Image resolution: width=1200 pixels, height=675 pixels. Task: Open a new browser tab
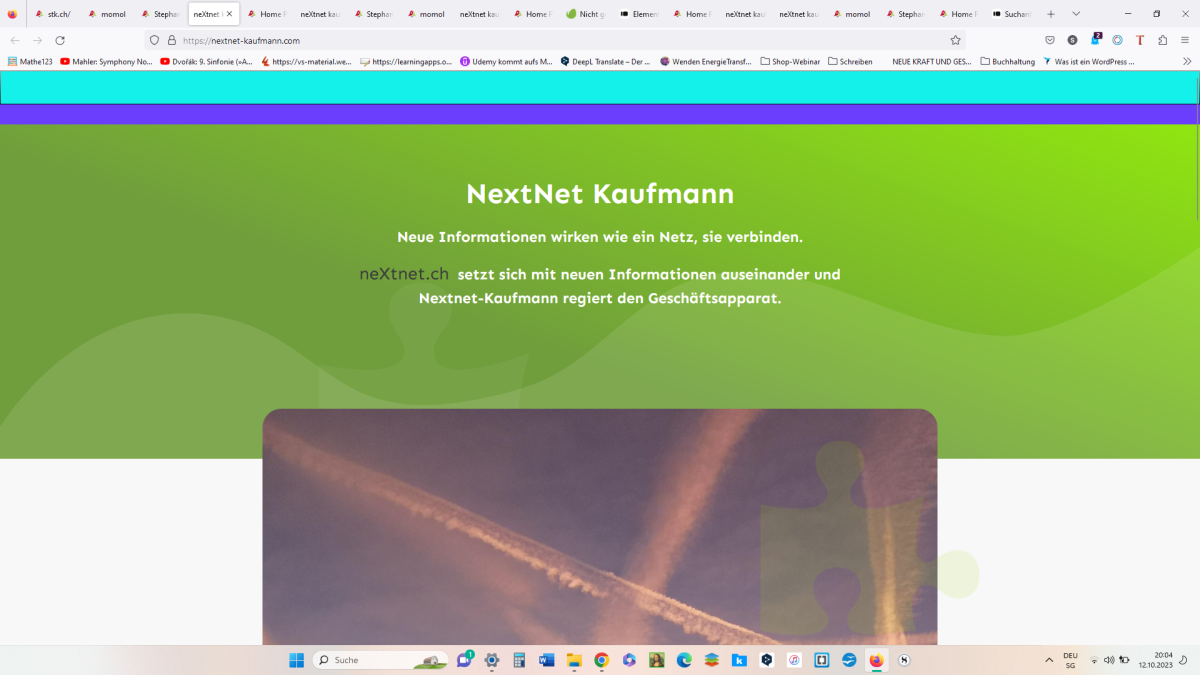1050,14
